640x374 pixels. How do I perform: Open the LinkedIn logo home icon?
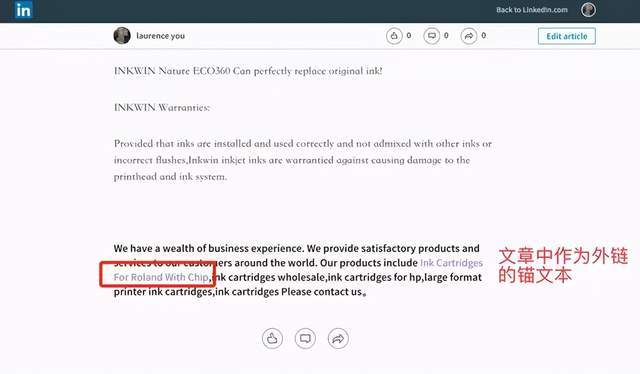[x=23, y=10]
